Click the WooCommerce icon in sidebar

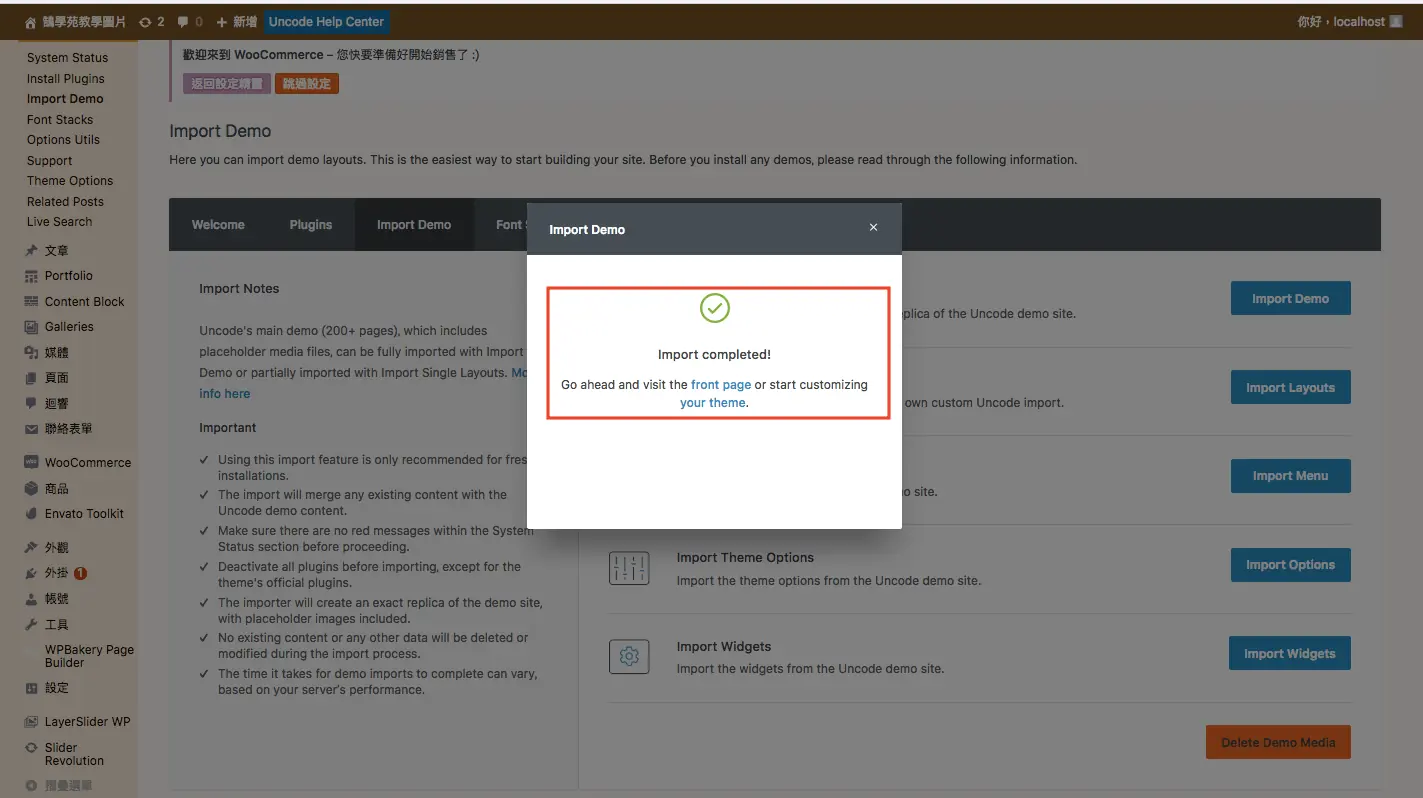click(x=32, y=463)
